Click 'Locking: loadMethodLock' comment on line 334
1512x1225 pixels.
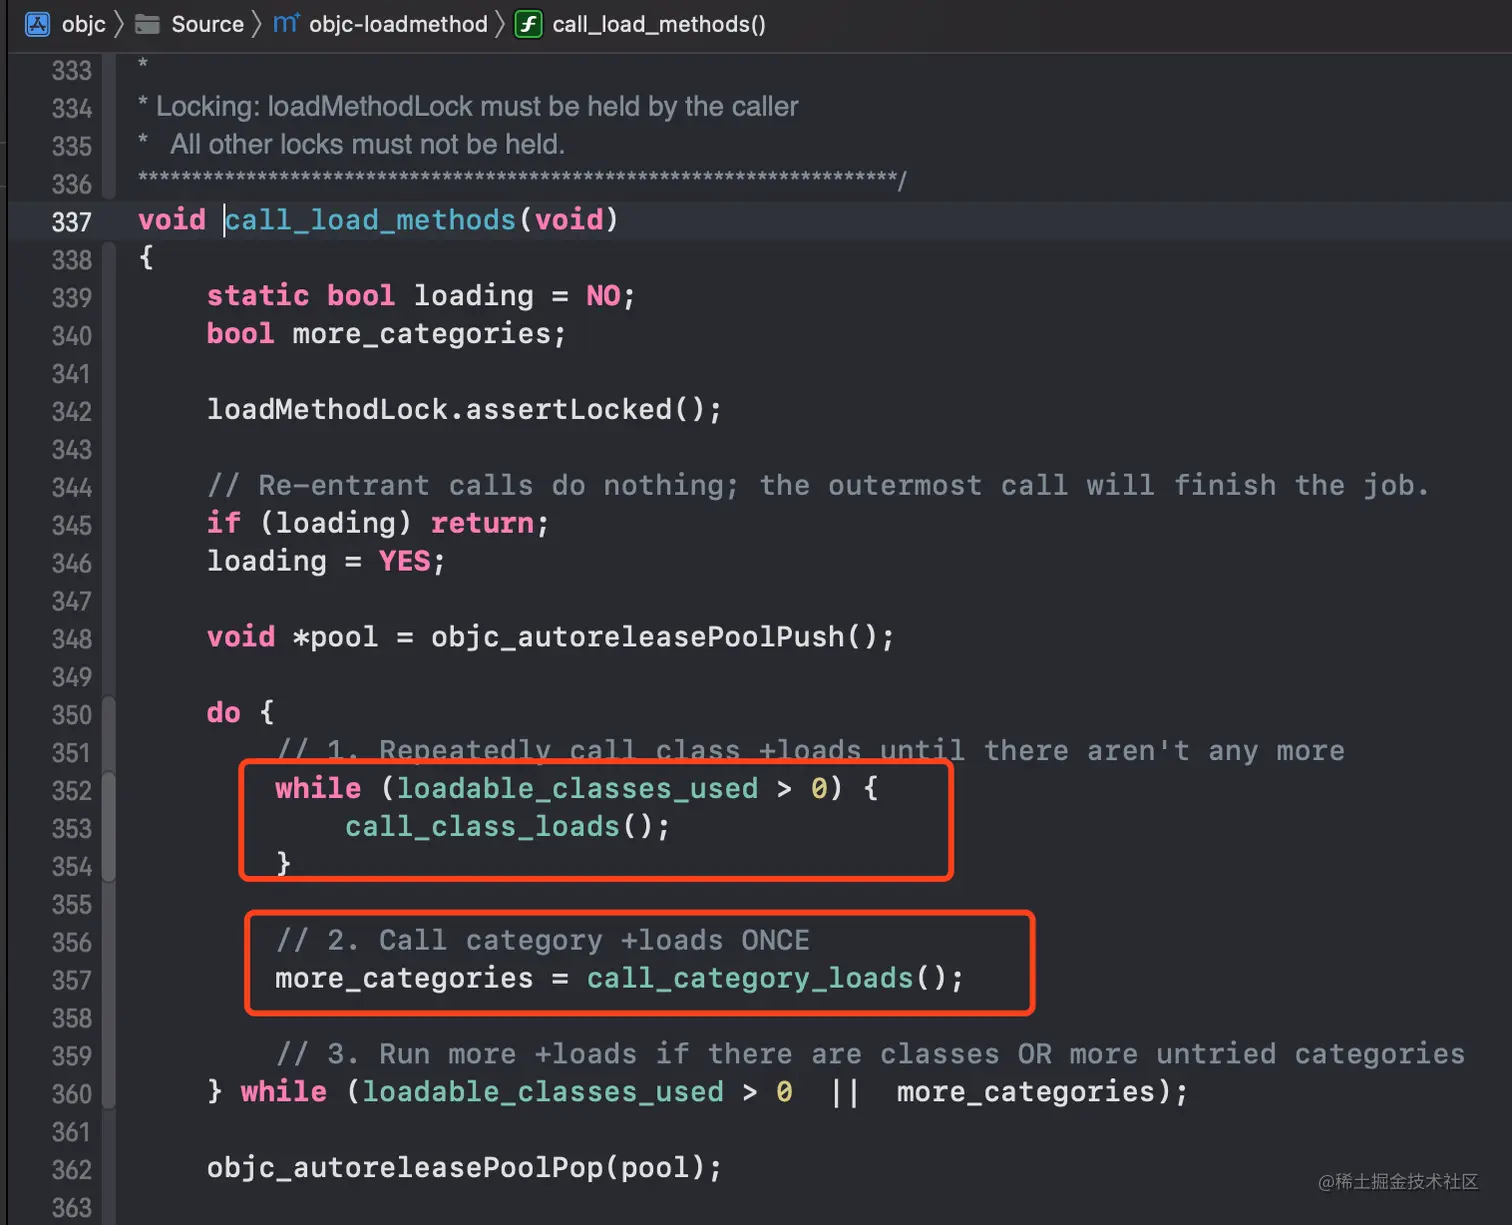pos(468,106)
